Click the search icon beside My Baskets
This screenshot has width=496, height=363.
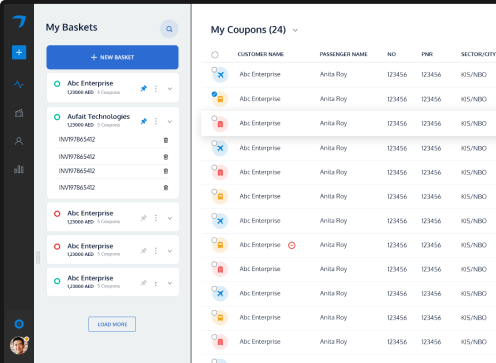[x=169, y=29]
